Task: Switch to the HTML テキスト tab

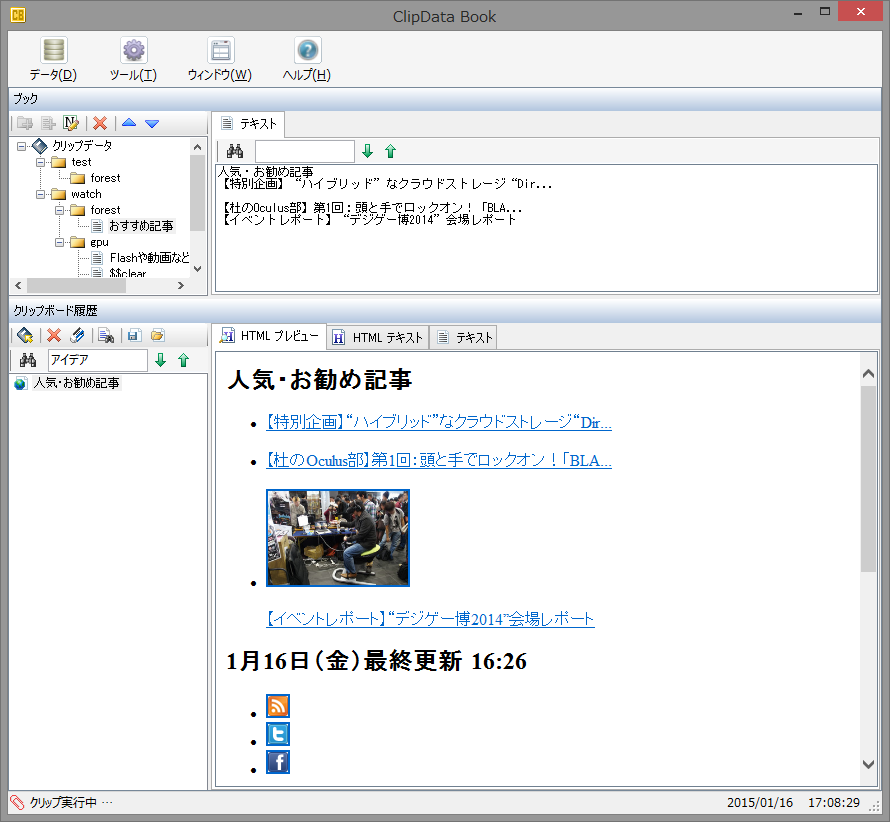Action: pos(377,338)
